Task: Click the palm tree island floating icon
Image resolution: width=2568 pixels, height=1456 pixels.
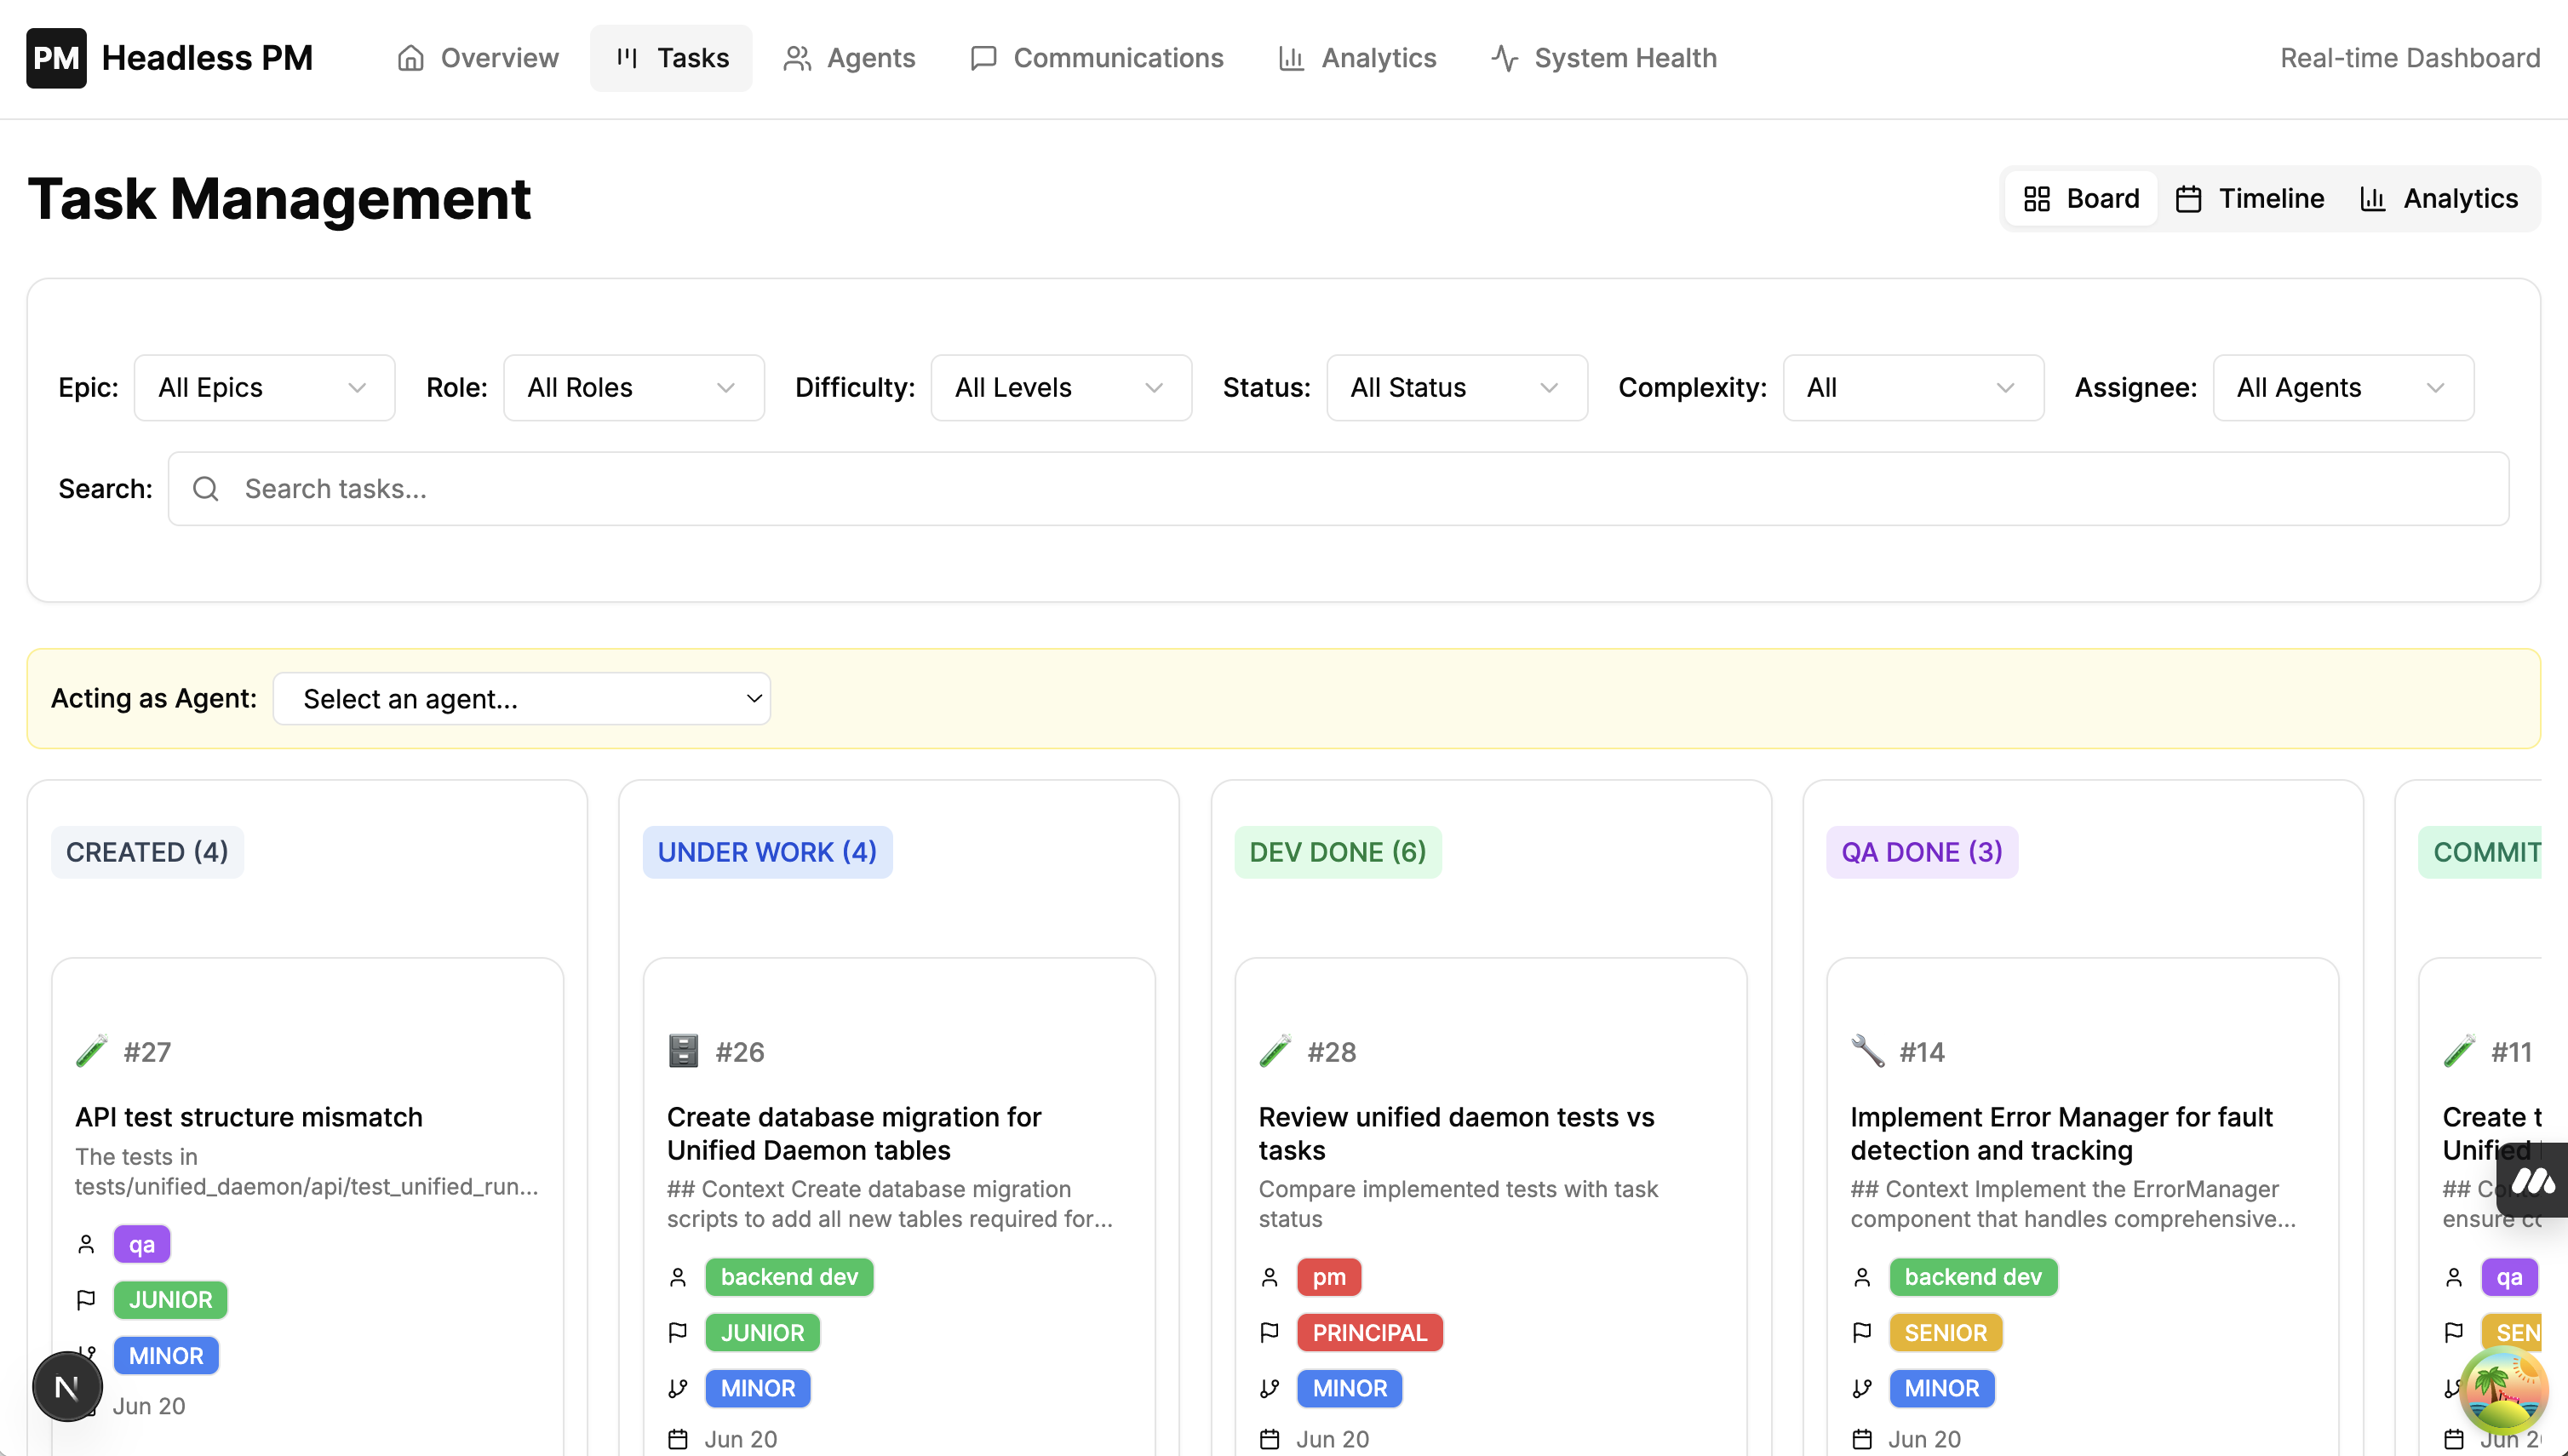Action: pos(2502,1390)
